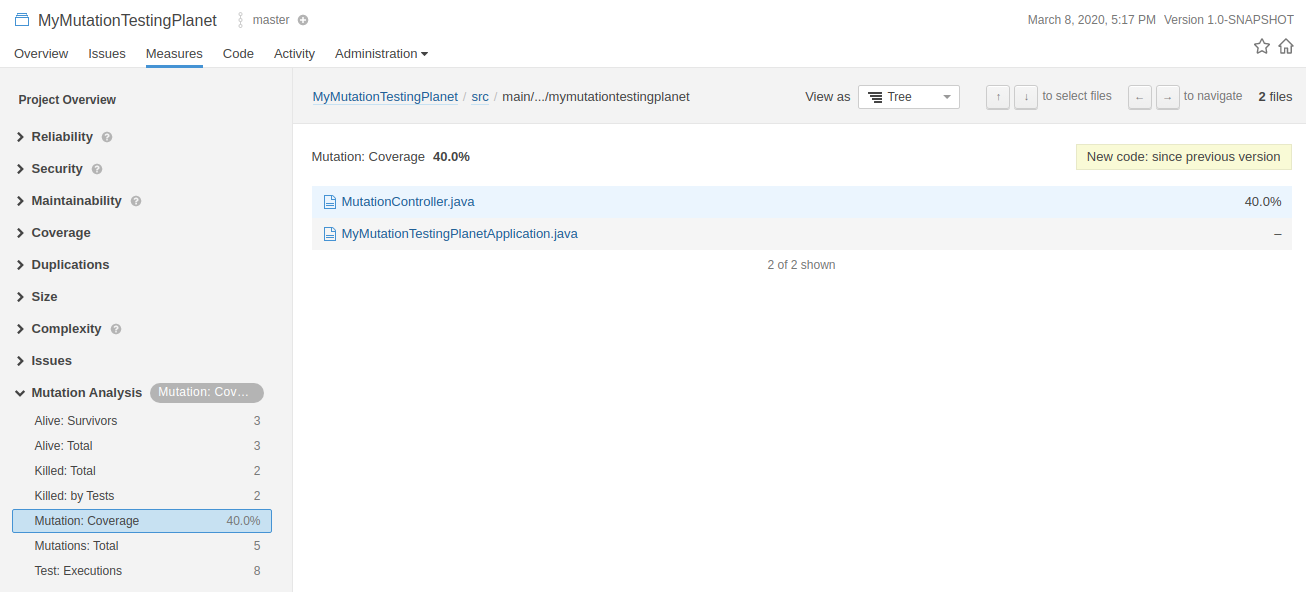Click the main/.../mymutationtestingplanet breadcrumb text

596,97
